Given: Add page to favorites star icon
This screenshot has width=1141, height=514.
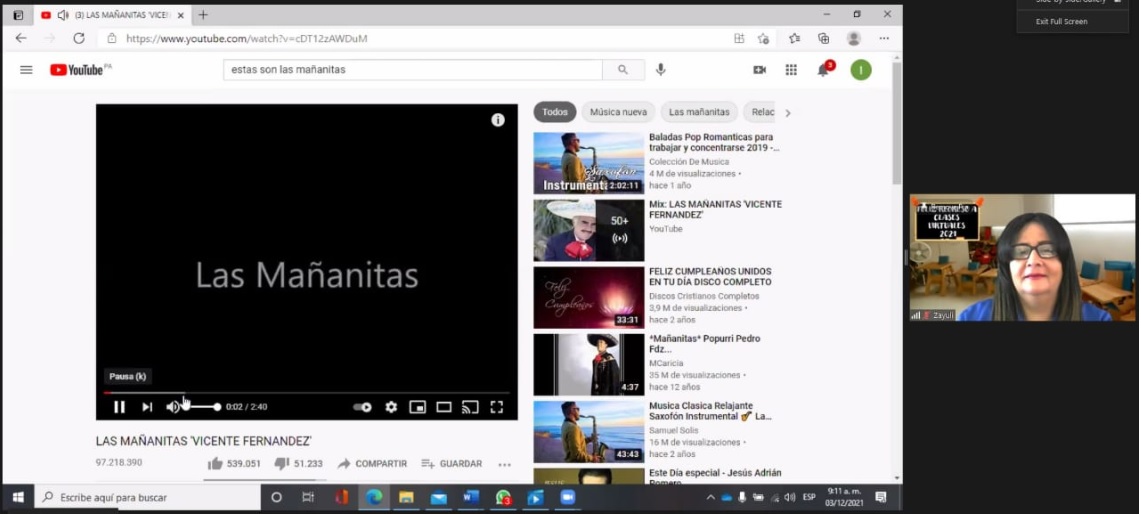Looking at the screenshot, I should (763, 39).
